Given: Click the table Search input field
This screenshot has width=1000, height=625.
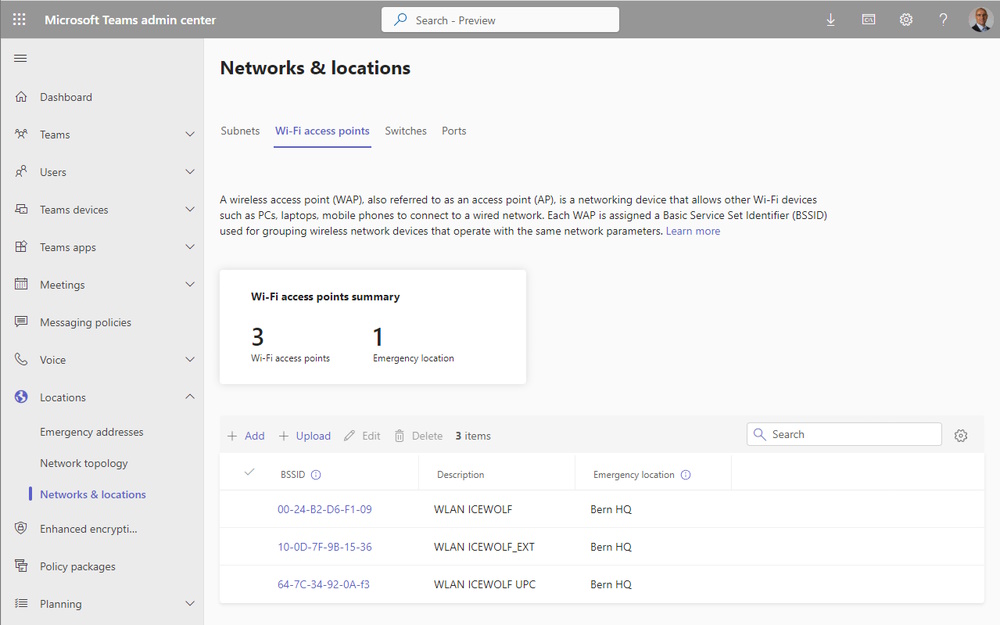Looking at the screenshot, I should pyautogui.click(x=844, y=434).
